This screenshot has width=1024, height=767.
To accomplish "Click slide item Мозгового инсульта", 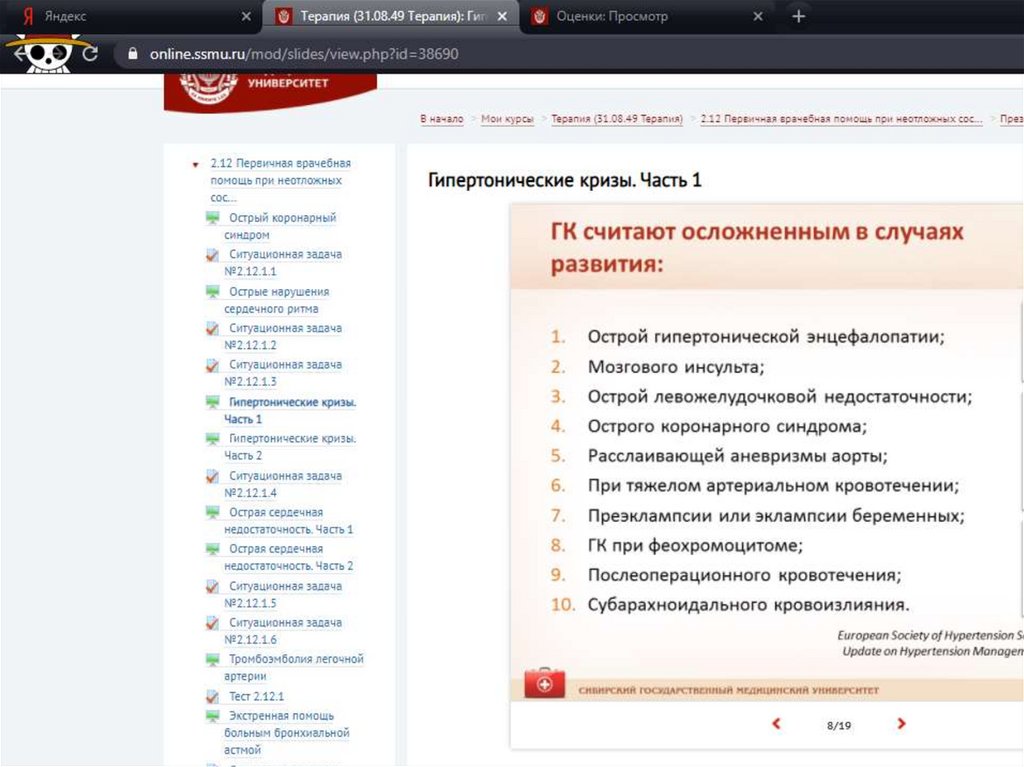I will click(x=675, y=367).
